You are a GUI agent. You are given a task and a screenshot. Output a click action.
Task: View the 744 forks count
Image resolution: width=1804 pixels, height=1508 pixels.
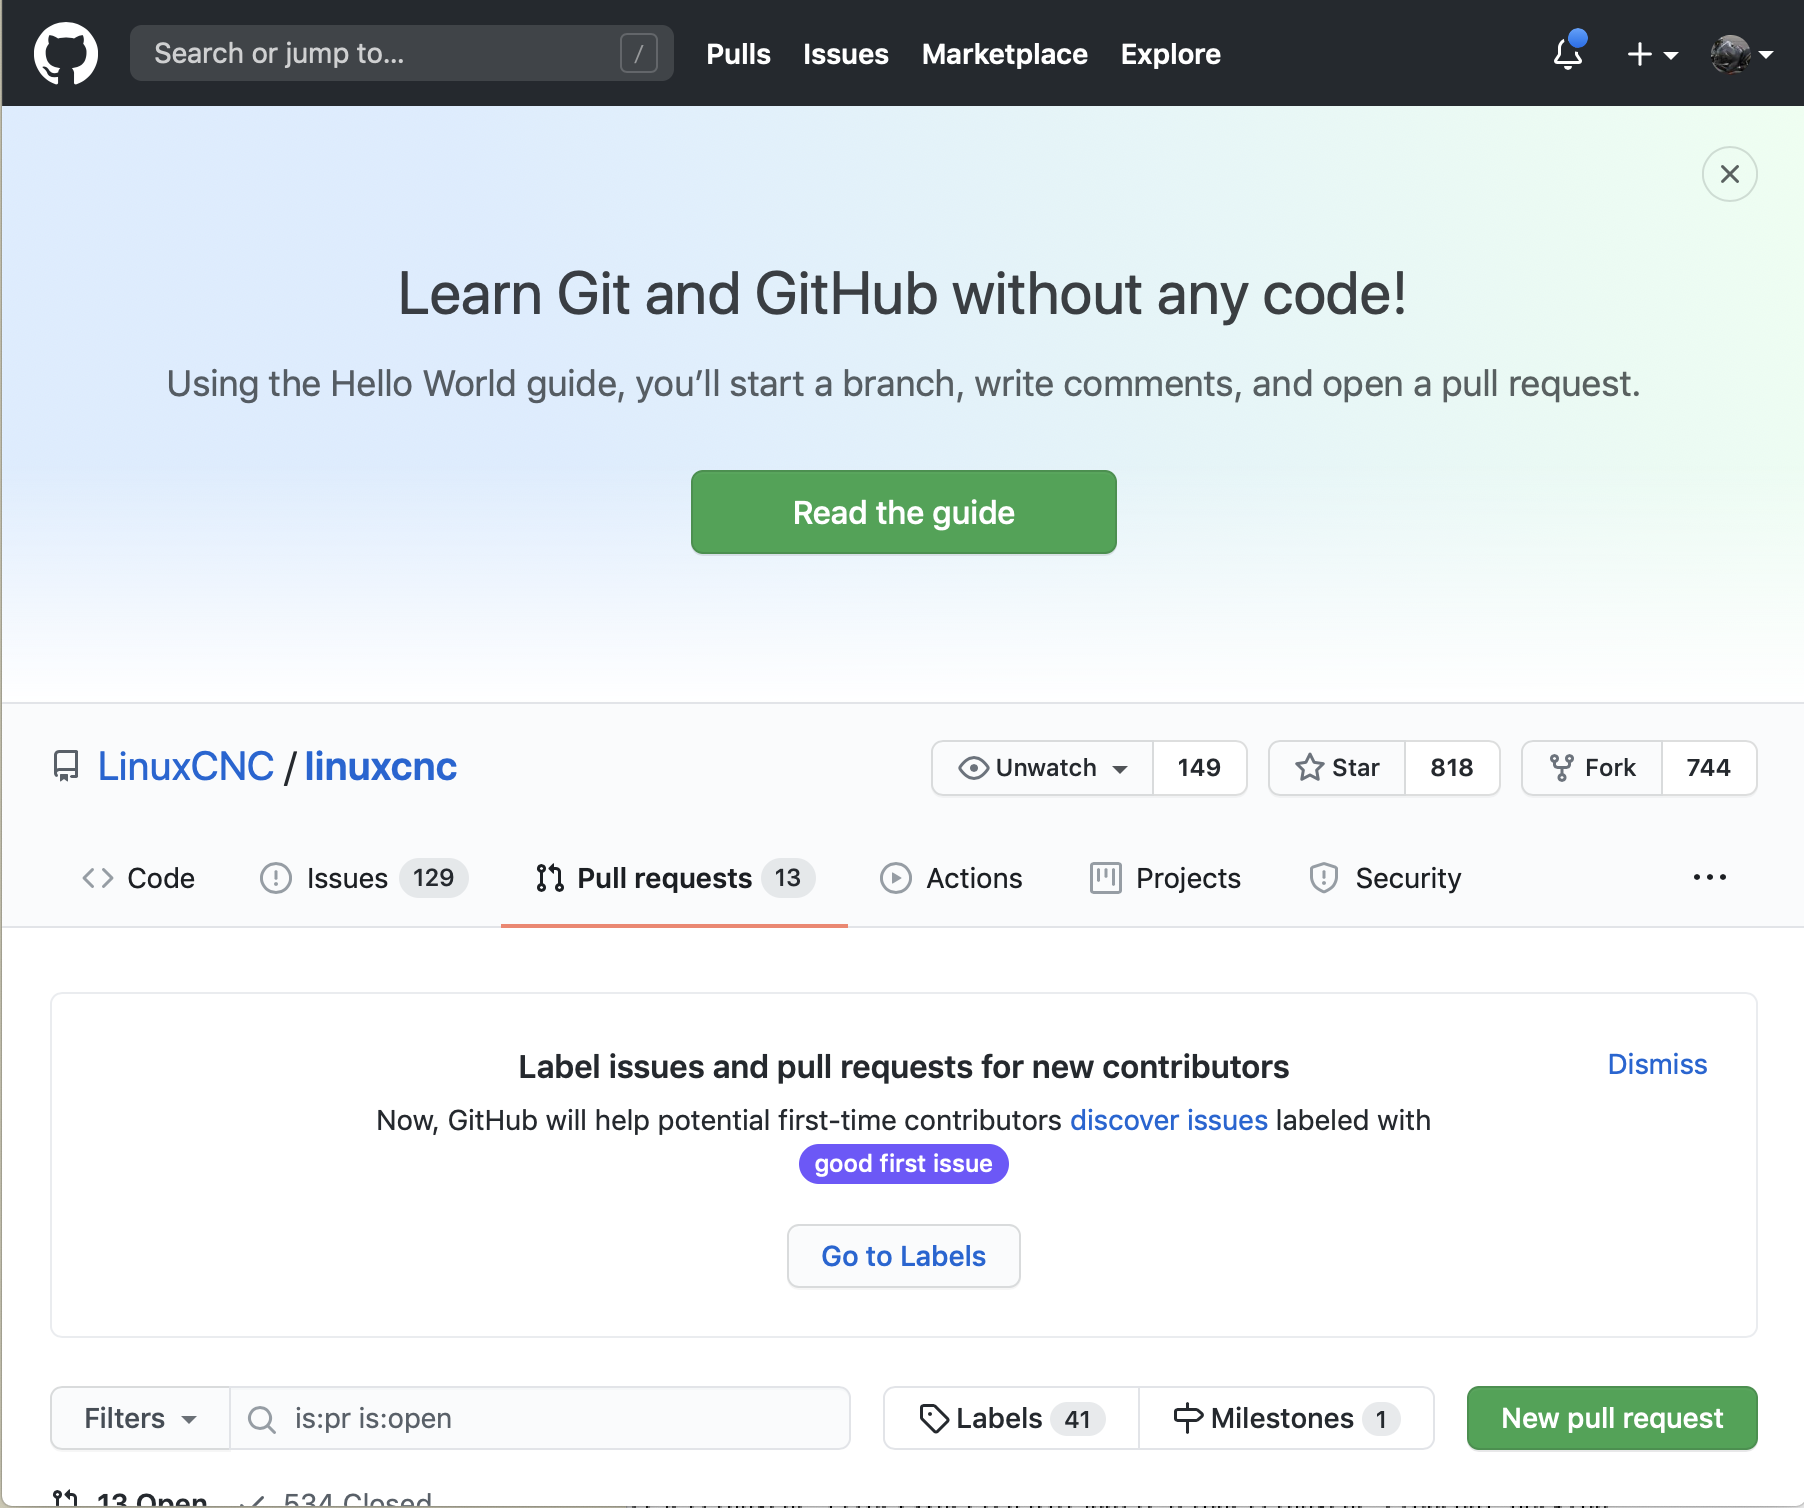[1708, 768]
